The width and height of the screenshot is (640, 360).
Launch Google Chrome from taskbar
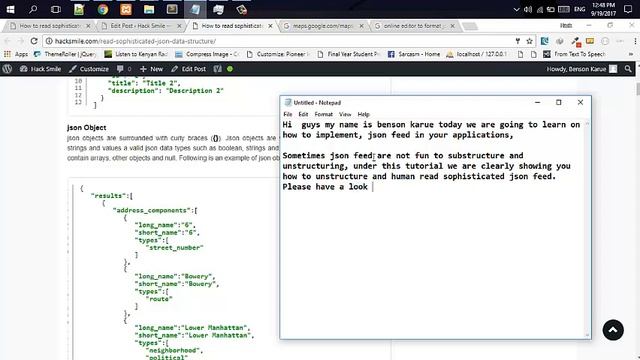pyautogui.click(x=102, y=9)
